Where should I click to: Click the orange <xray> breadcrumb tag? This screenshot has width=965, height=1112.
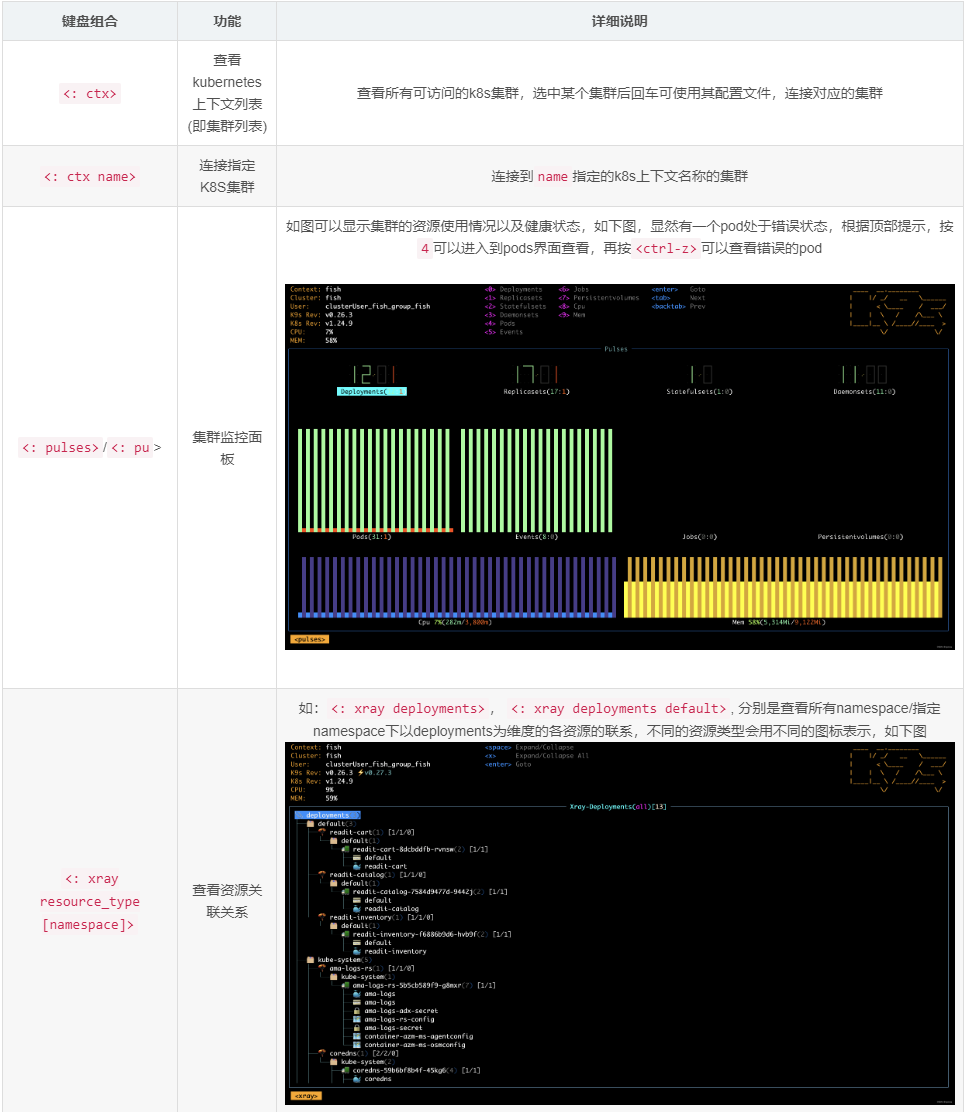(x=306, y=1096)
